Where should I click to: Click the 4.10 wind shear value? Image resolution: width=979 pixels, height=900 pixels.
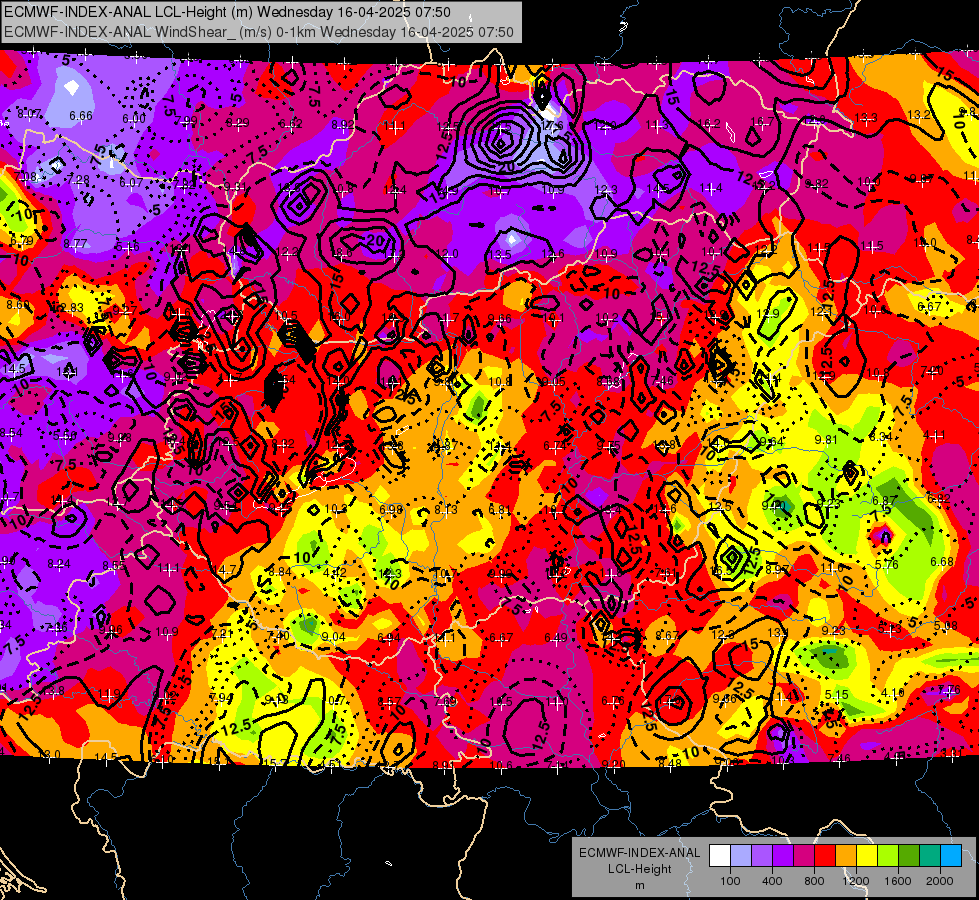892,693
